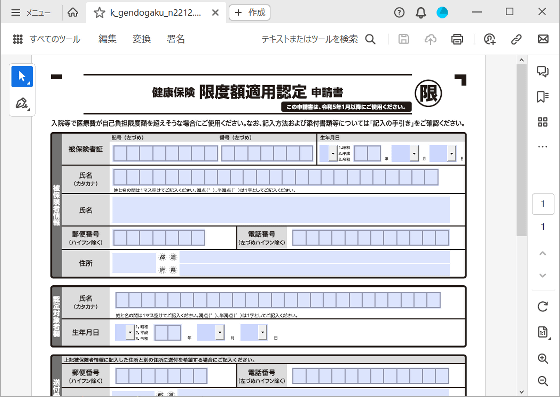Click the scrollbar up arrow
The image size is (560, 397).
pyautogui.click(x=521, y=60)
